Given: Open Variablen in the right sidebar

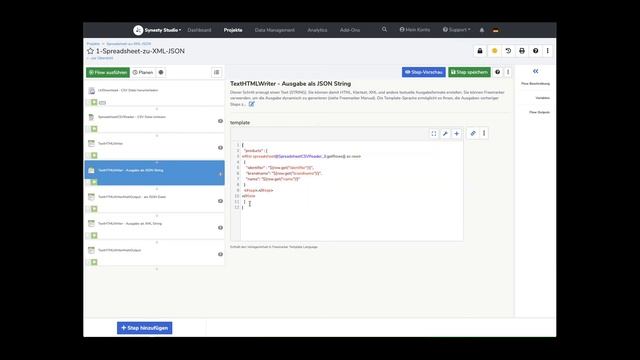Looking at the screenshot, I should pyautogui.click(x=542, y=98).
